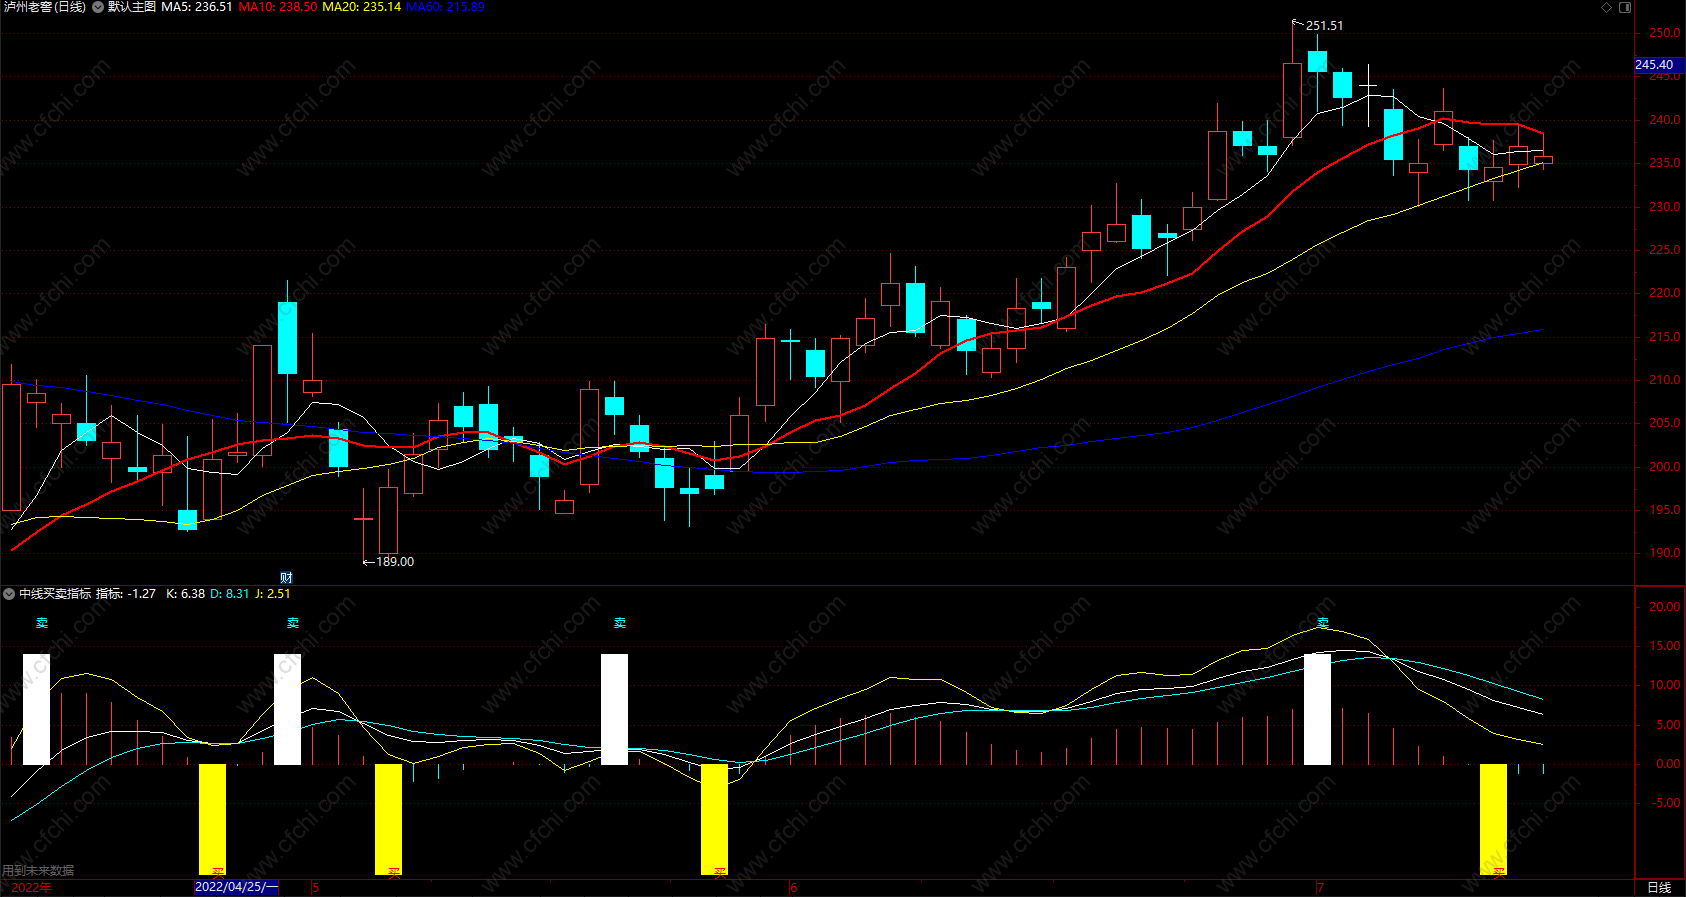This screenshot has width=1686, height=897.
Task: Click the date marker 2022/04/25/一
Action: coord(236,887)
